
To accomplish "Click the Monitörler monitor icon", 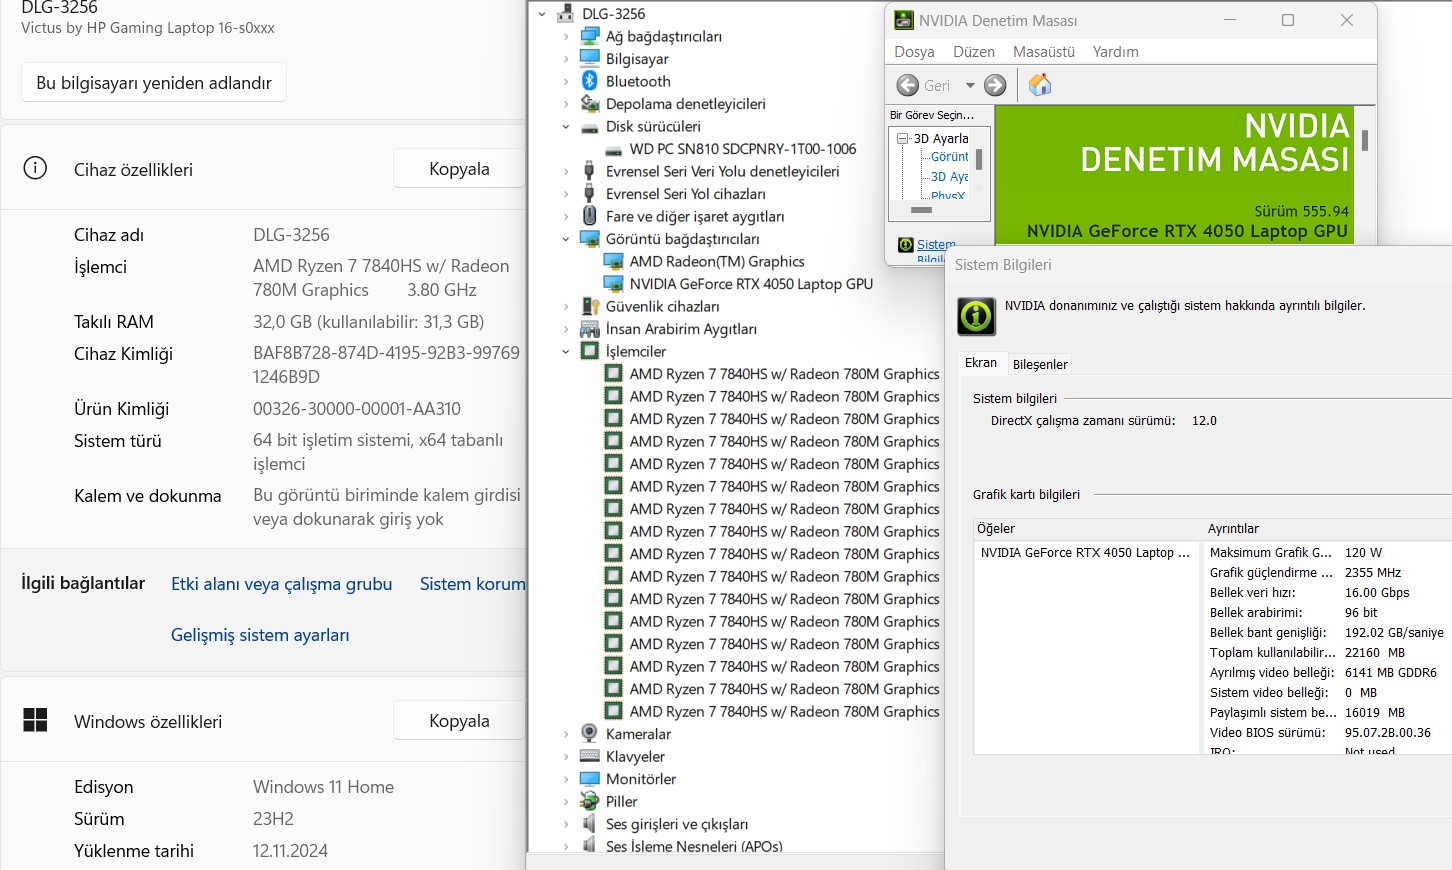I will (x=590, y=779).
